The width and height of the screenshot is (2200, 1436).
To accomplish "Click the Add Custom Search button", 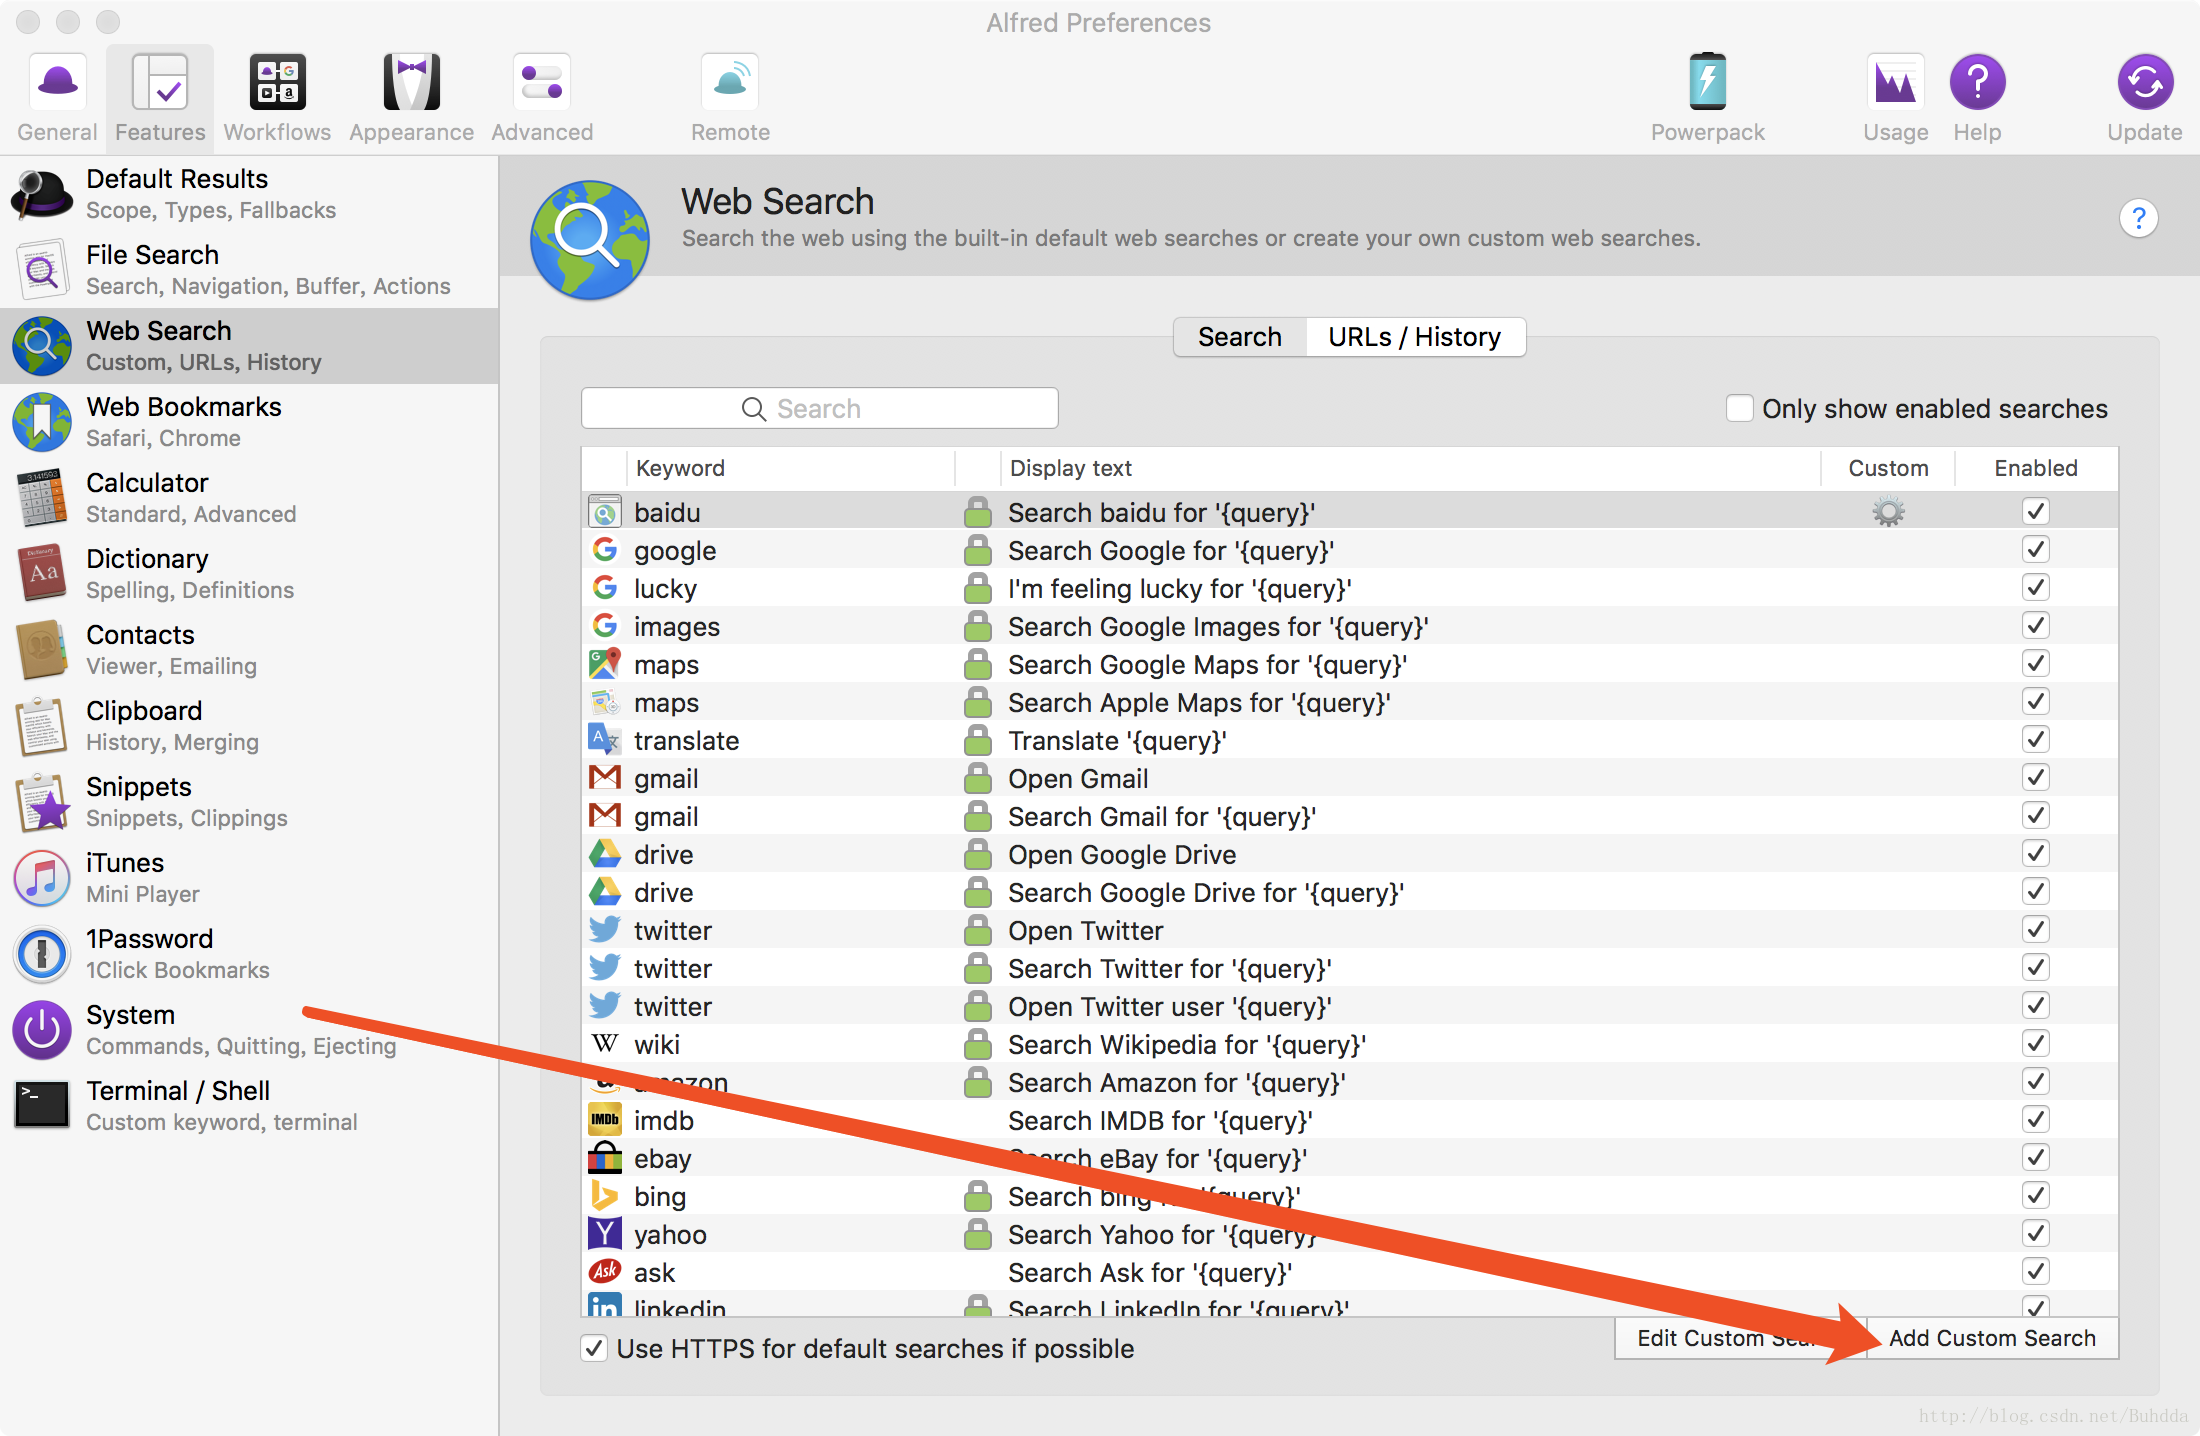I will (x=1991, y=1338).
